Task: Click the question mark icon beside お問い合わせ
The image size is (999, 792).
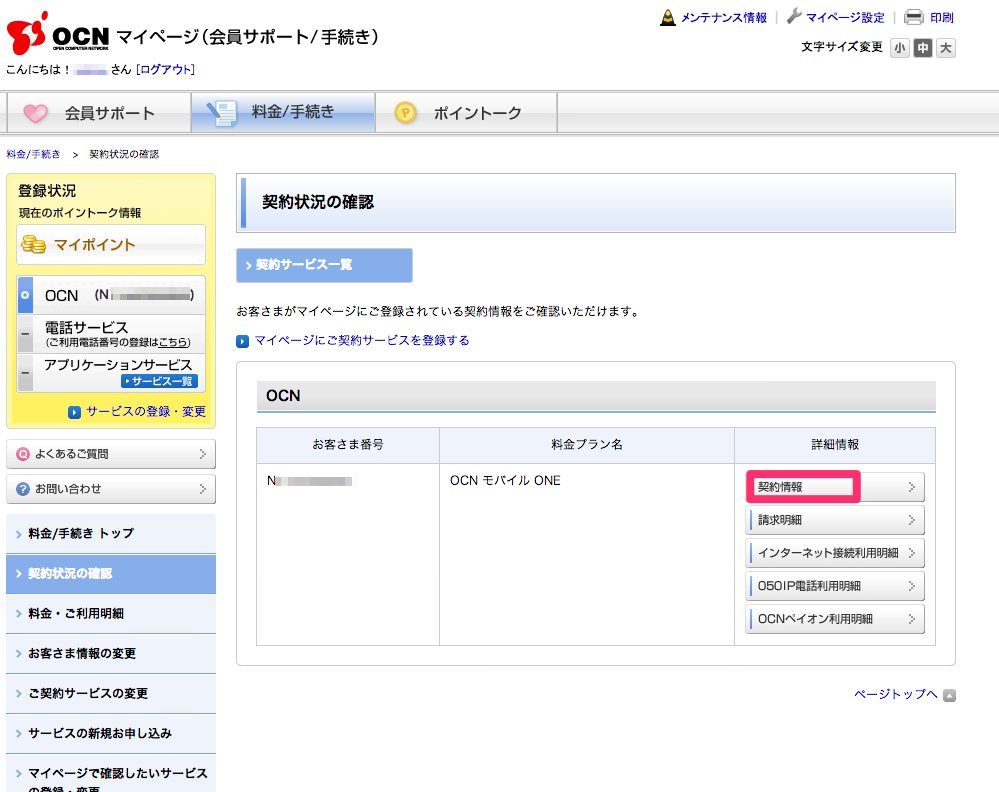Action: (x=23, y=489)
